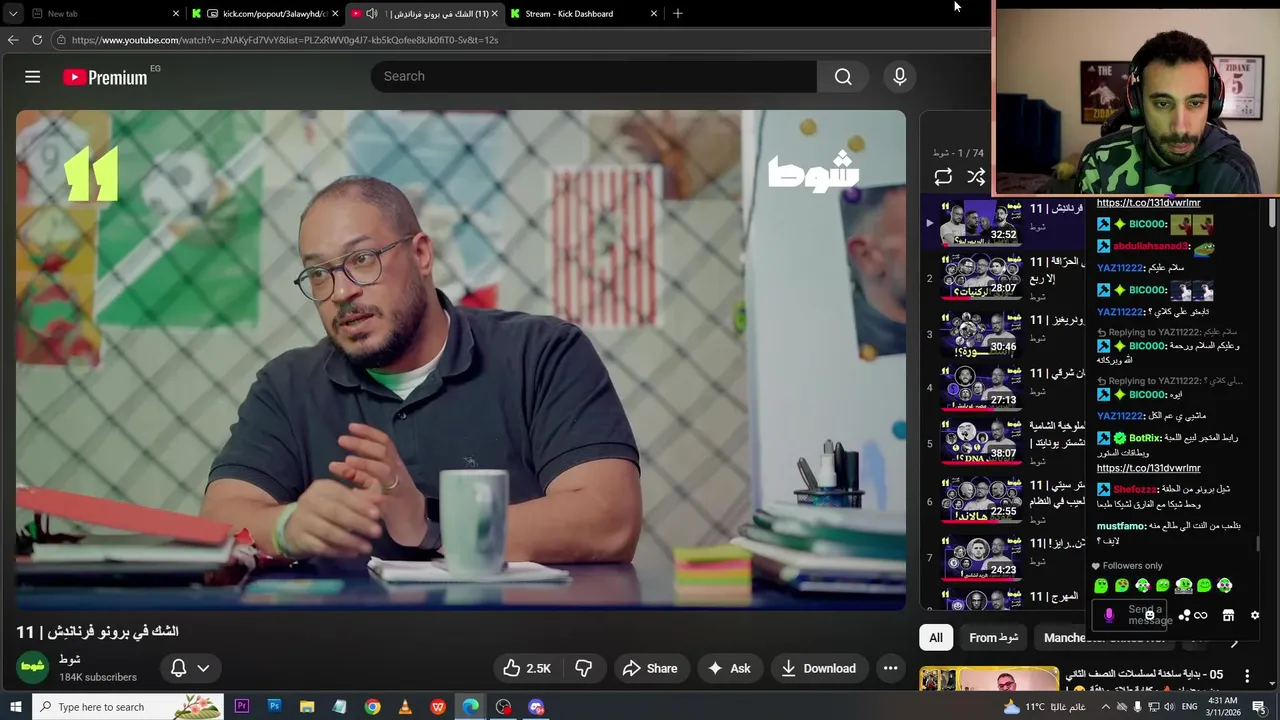Toggle playlist shuffle
Image resolution: width=1280 pixels, height=720 pixels.
coord(976,177)
